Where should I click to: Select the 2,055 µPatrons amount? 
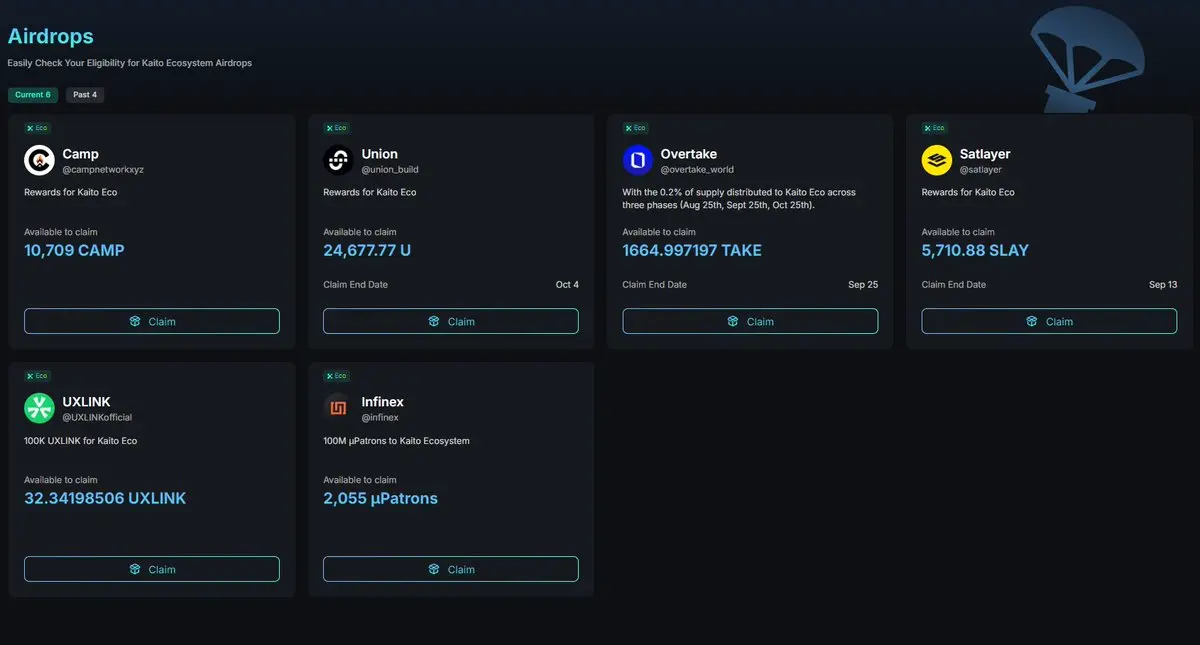pos(380,498)
